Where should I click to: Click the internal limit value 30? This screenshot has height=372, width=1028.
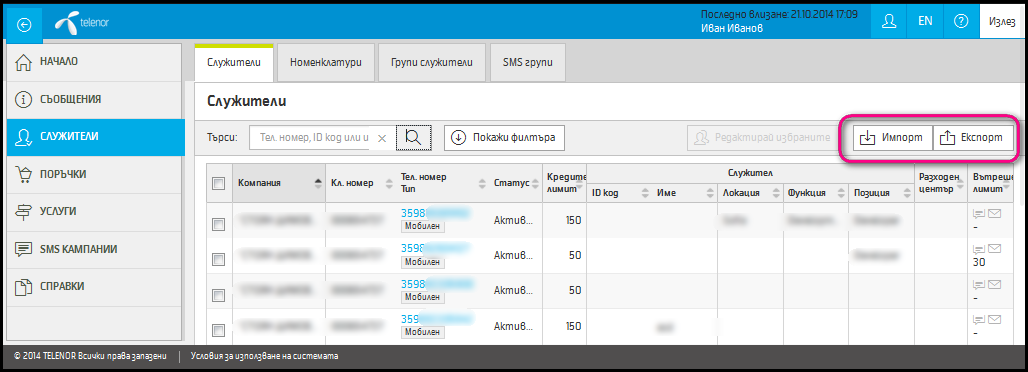979,262
